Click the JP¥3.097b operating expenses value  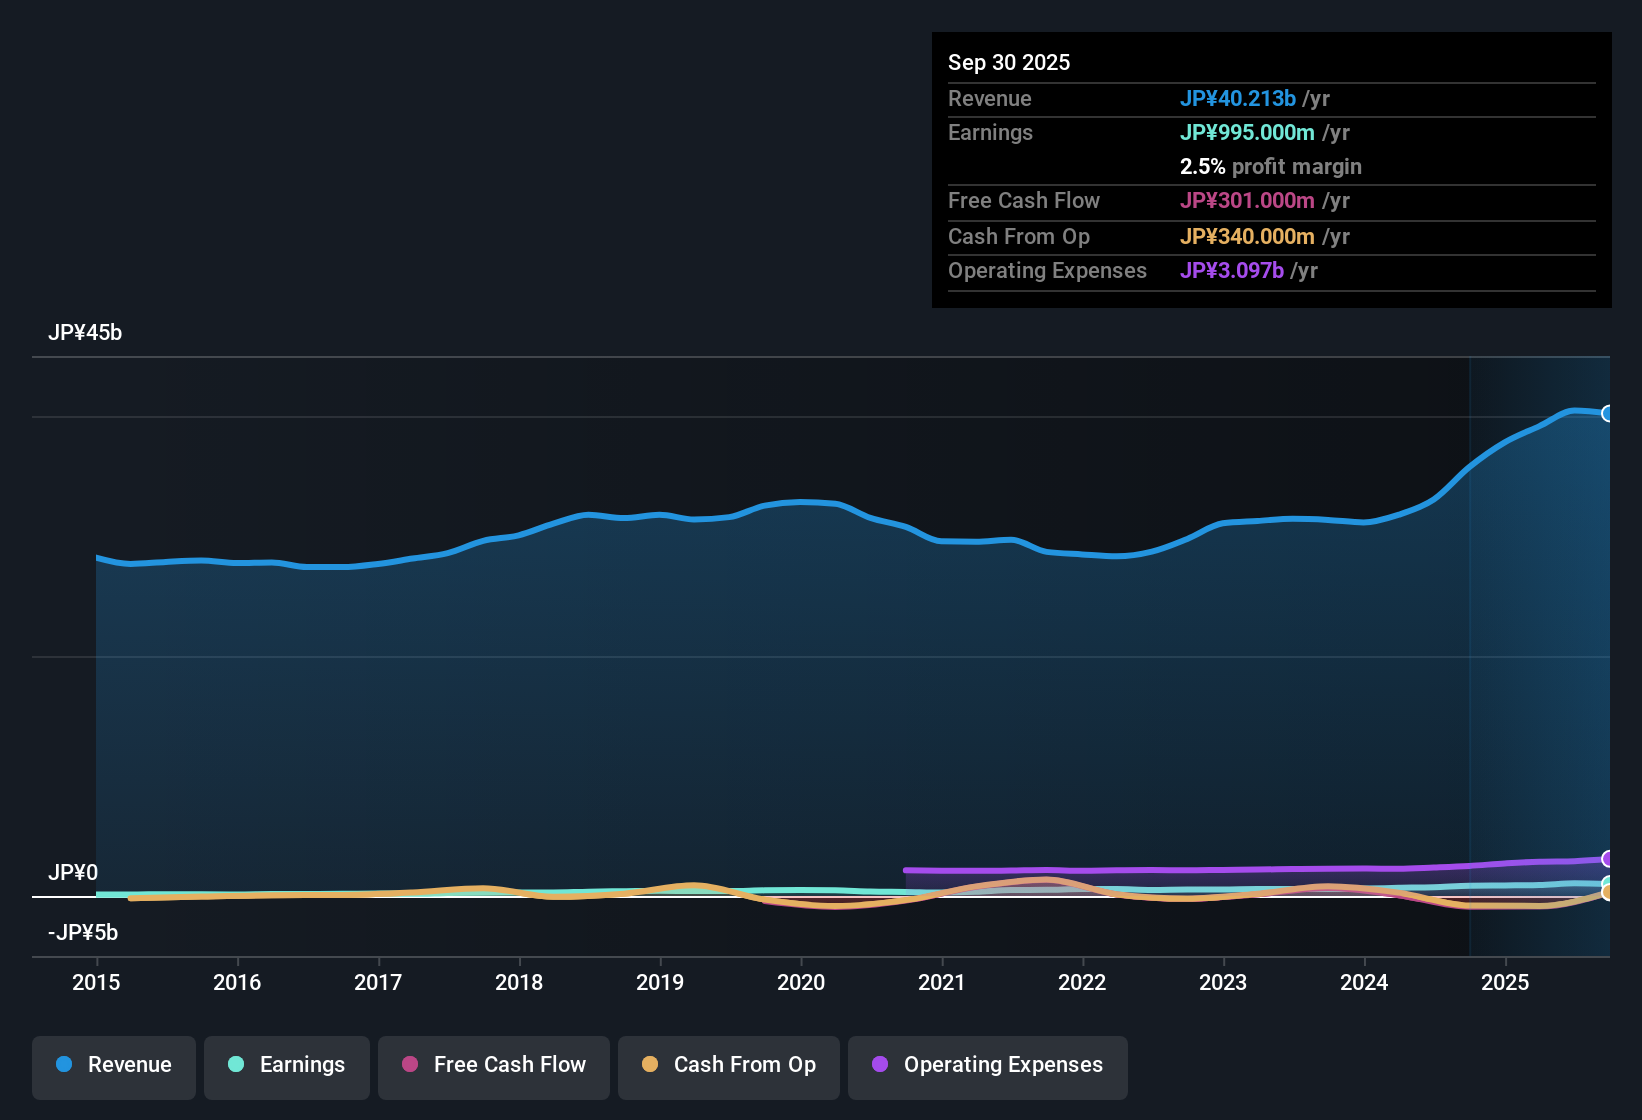[1231, 270]
